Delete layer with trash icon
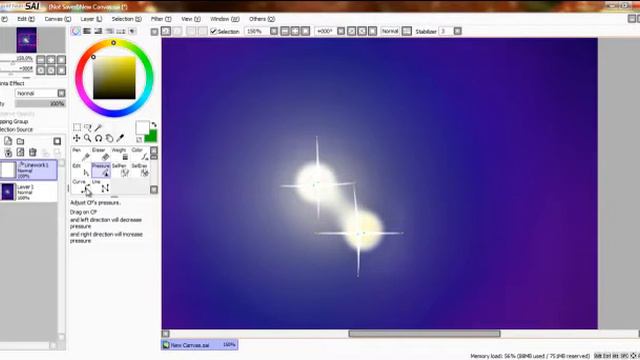Image resolution: width=640 pixels, height=360 pixels. [x=33, y=153]
